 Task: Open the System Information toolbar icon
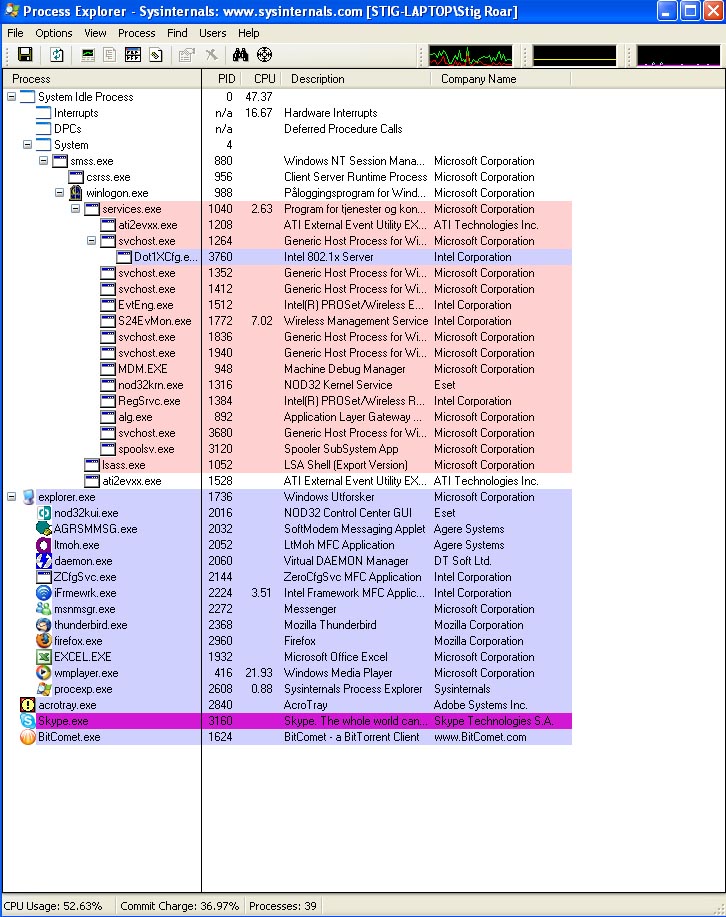point(88,55)
